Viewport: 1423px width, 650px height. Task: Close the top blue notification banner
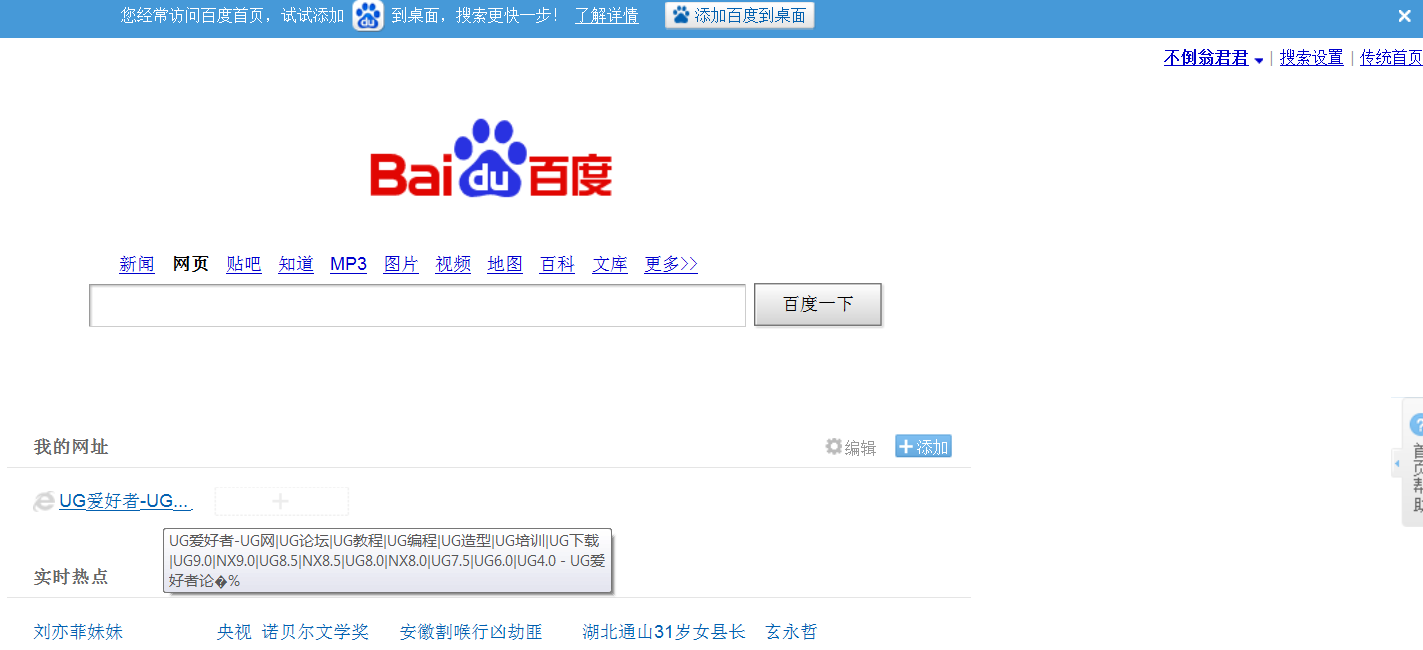coord(1404,15)
